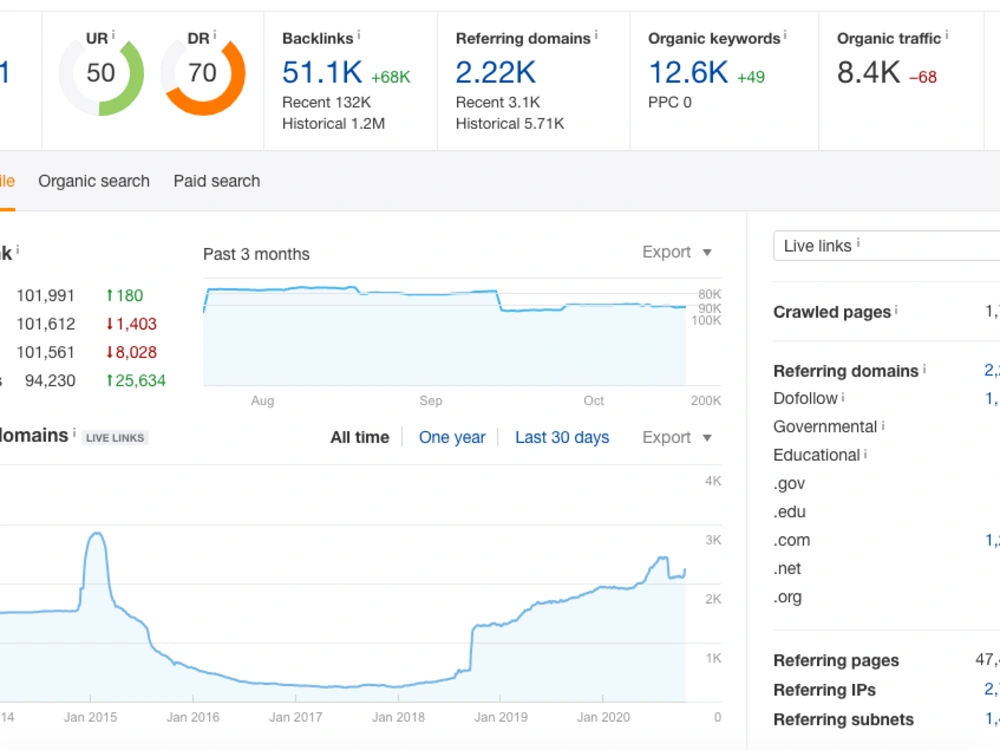
Task: Click the PPC 0 text
Action: point(670,102)
